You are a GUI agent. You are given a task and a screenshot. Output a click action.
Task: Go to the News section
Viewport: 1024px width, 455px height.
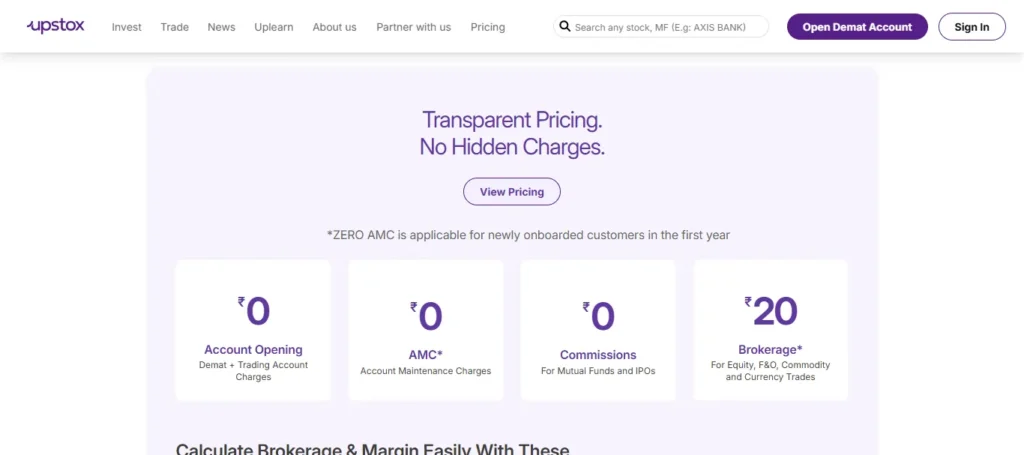coord(221,27)
